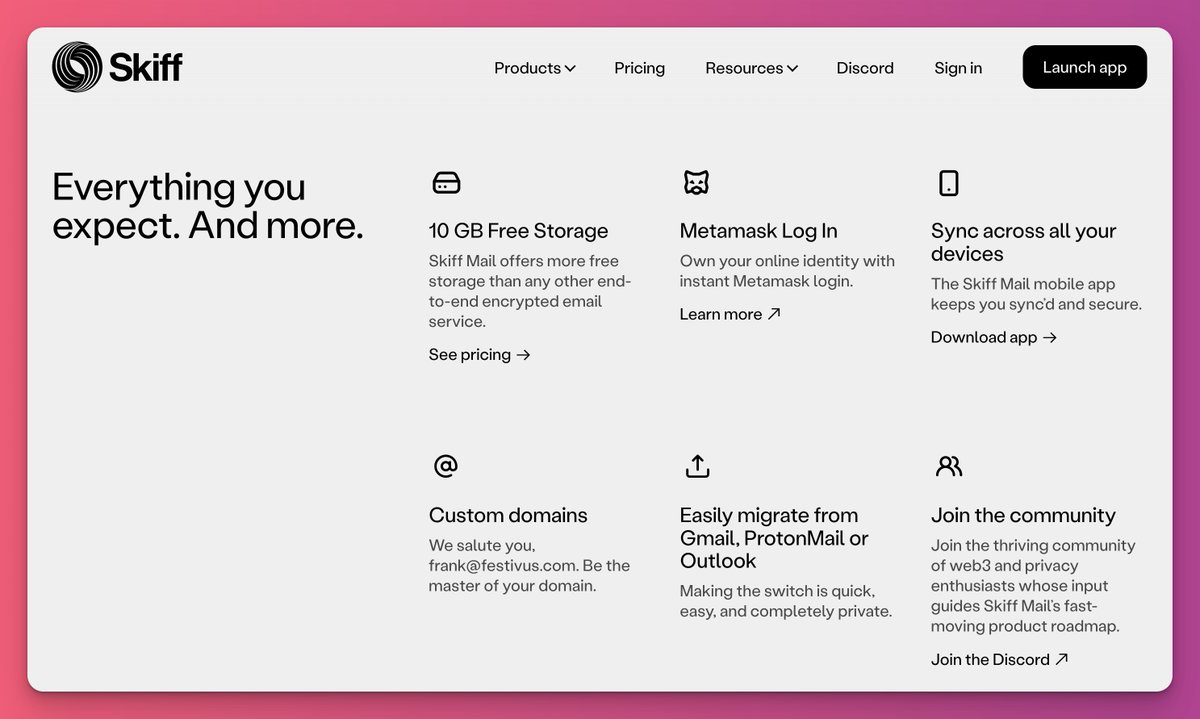Click 'The Skiff Mail mobile app' description
Image resolution: width=1200 pixels, height=719 pixels.
click(1036, 294)
